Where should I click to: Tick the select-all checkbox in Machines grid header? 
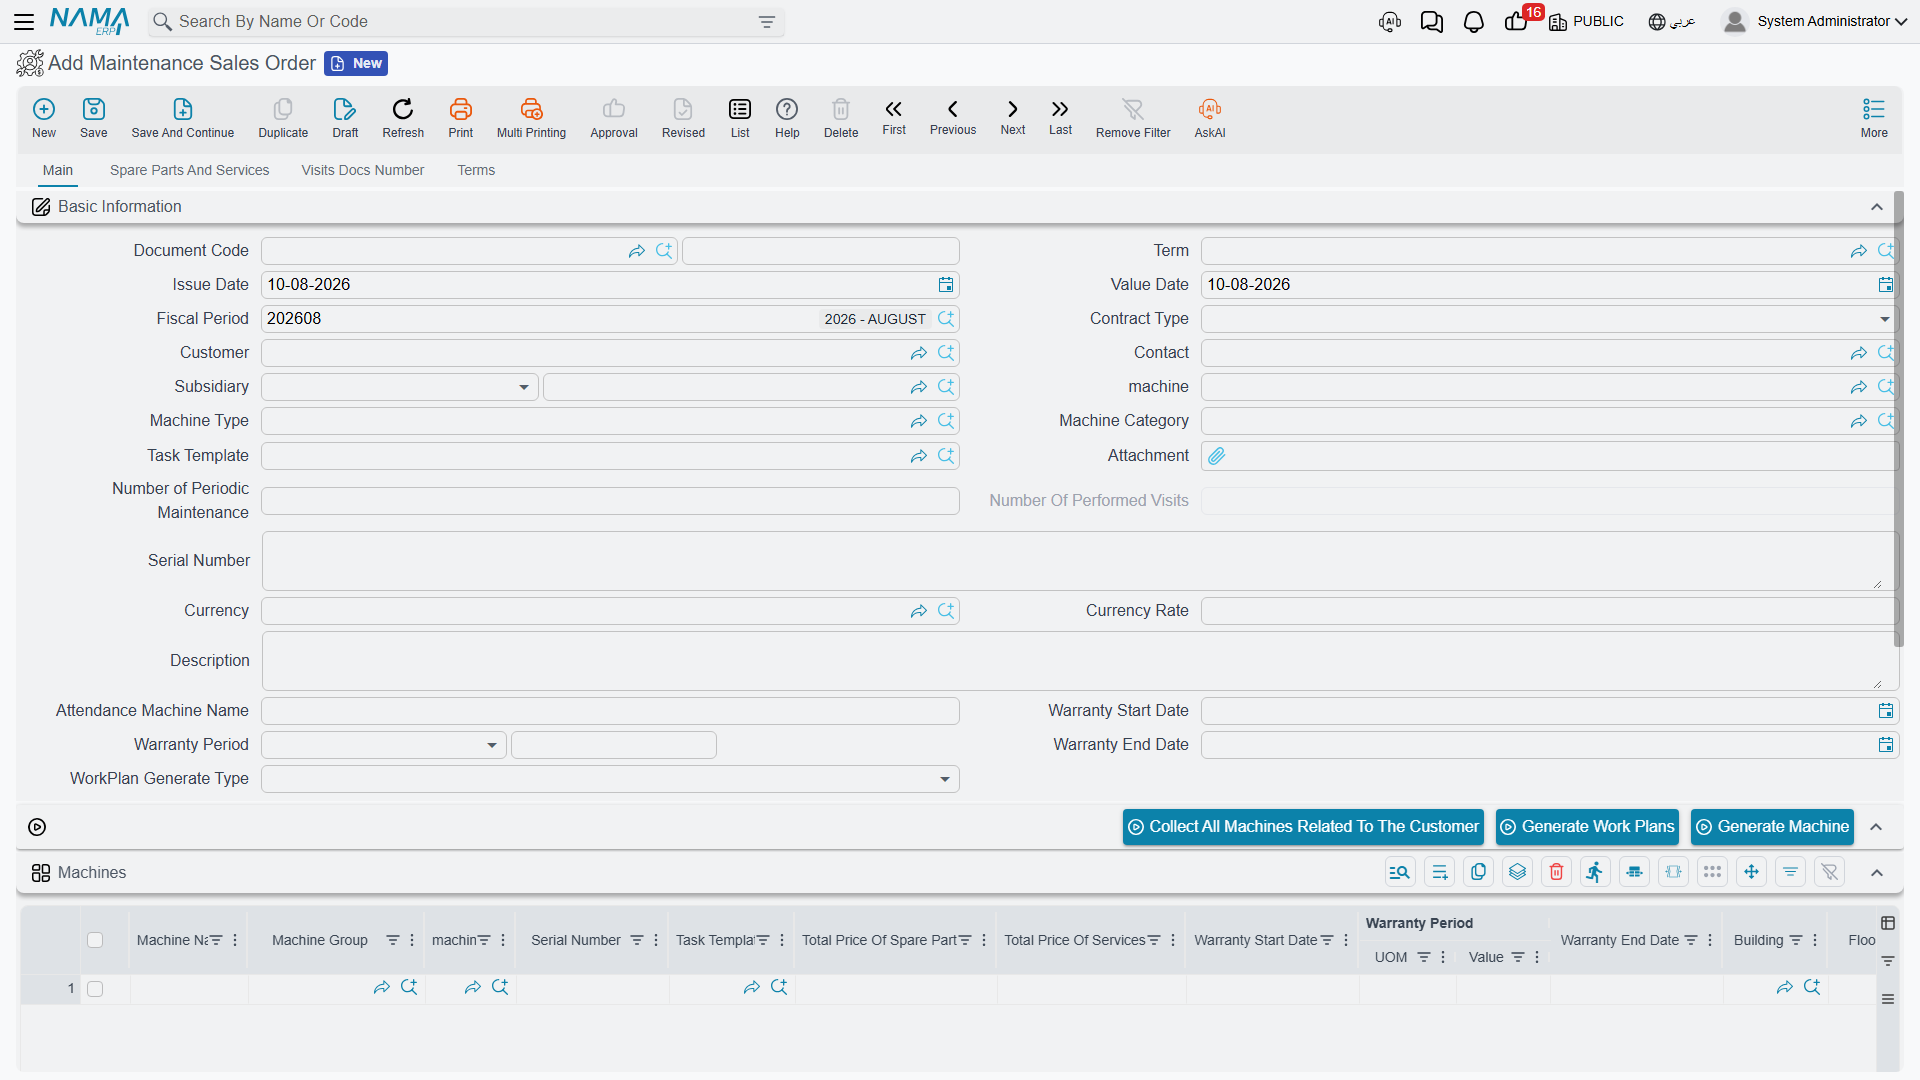point(95,940)
